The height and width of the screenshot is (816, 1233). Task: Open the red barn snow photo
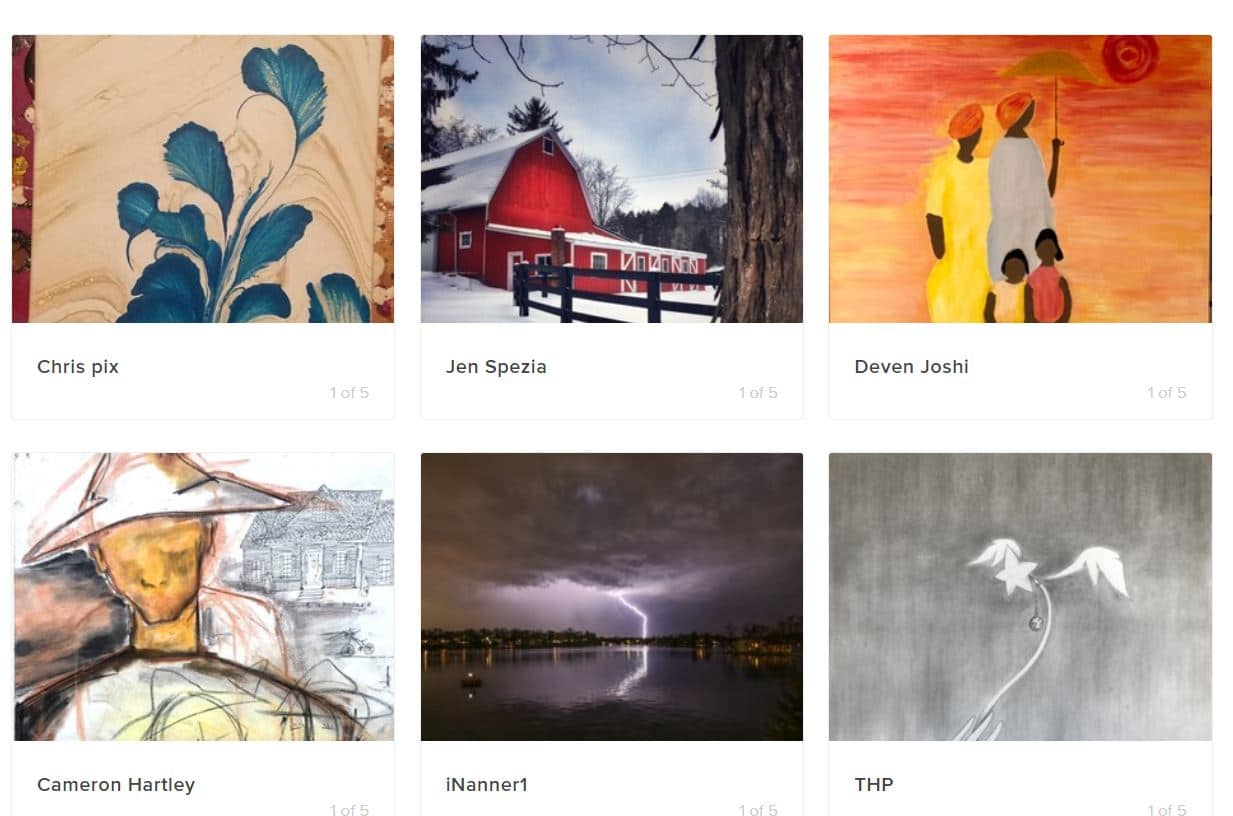pyautogui.click(x=611, y=179)
